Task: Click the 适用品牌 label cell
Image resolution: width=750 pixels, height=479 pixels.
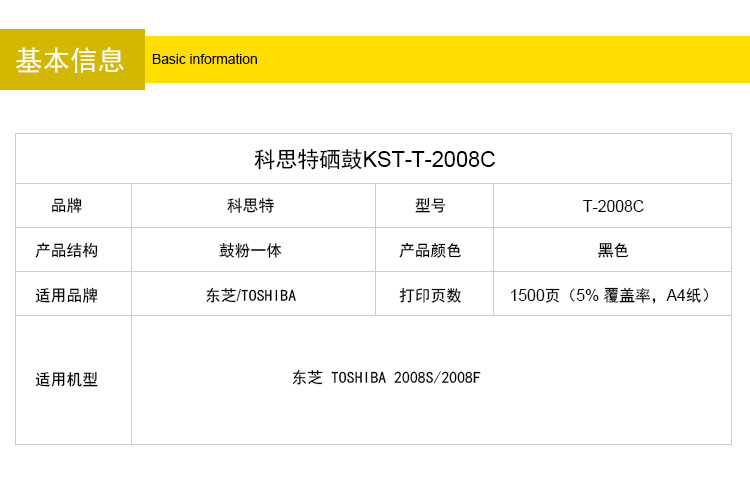Action: point(67,295)
